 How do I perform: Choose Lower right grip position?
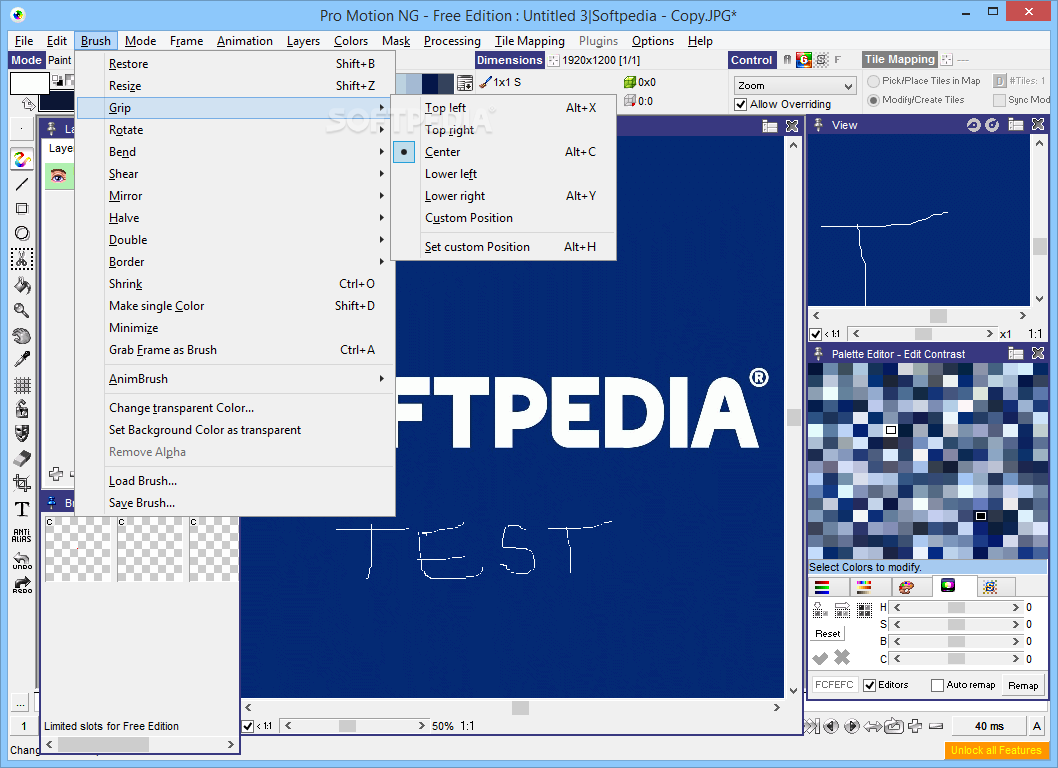[503, 196]
